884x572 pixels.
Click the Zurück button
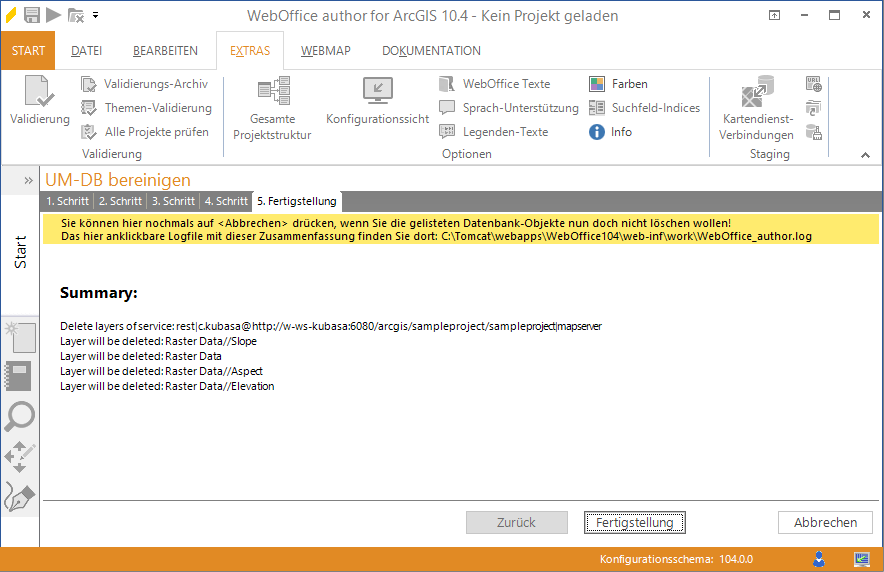[x=516, y=522]
